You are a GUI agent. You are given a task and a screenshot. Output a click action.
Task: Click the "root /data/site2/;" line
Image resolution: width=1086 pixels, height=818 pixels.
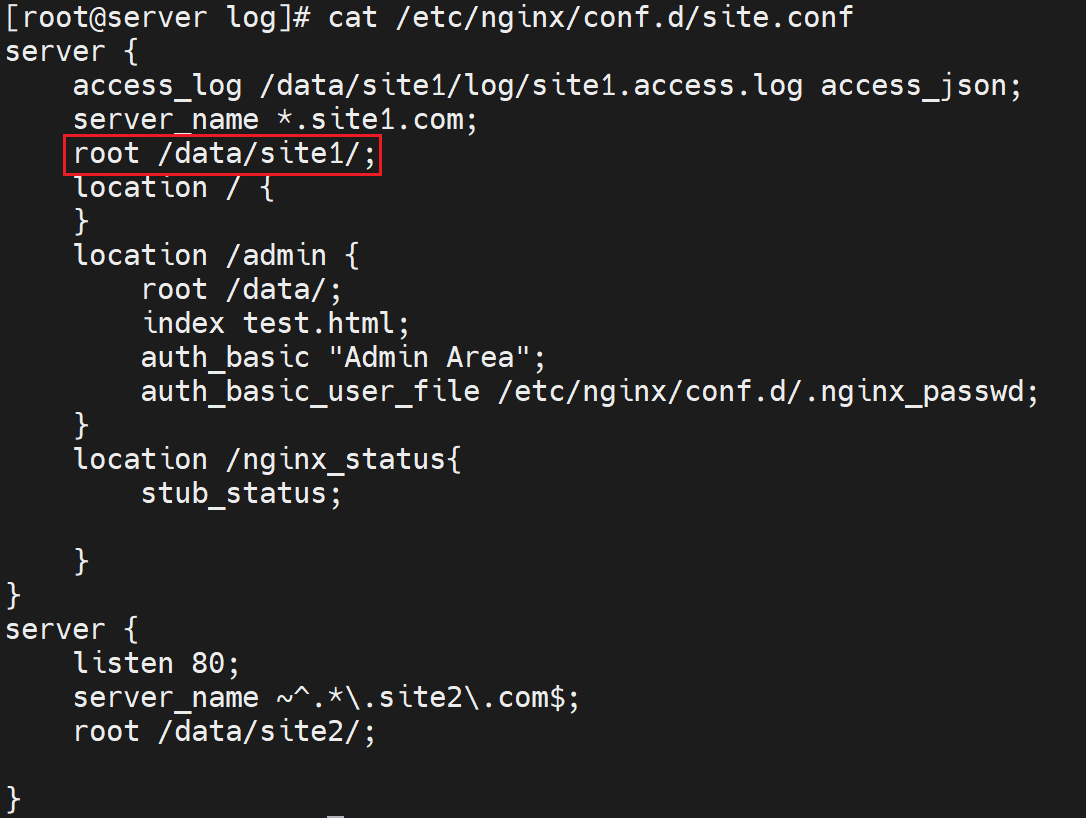click(x=225, y=732)
